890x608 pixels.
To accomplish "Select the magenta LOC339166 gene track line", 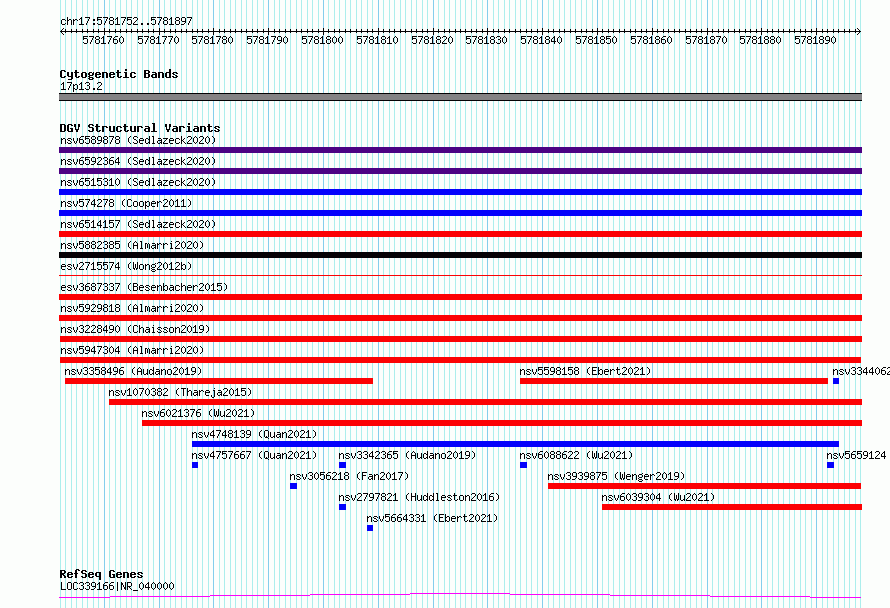I will [460, 596].
